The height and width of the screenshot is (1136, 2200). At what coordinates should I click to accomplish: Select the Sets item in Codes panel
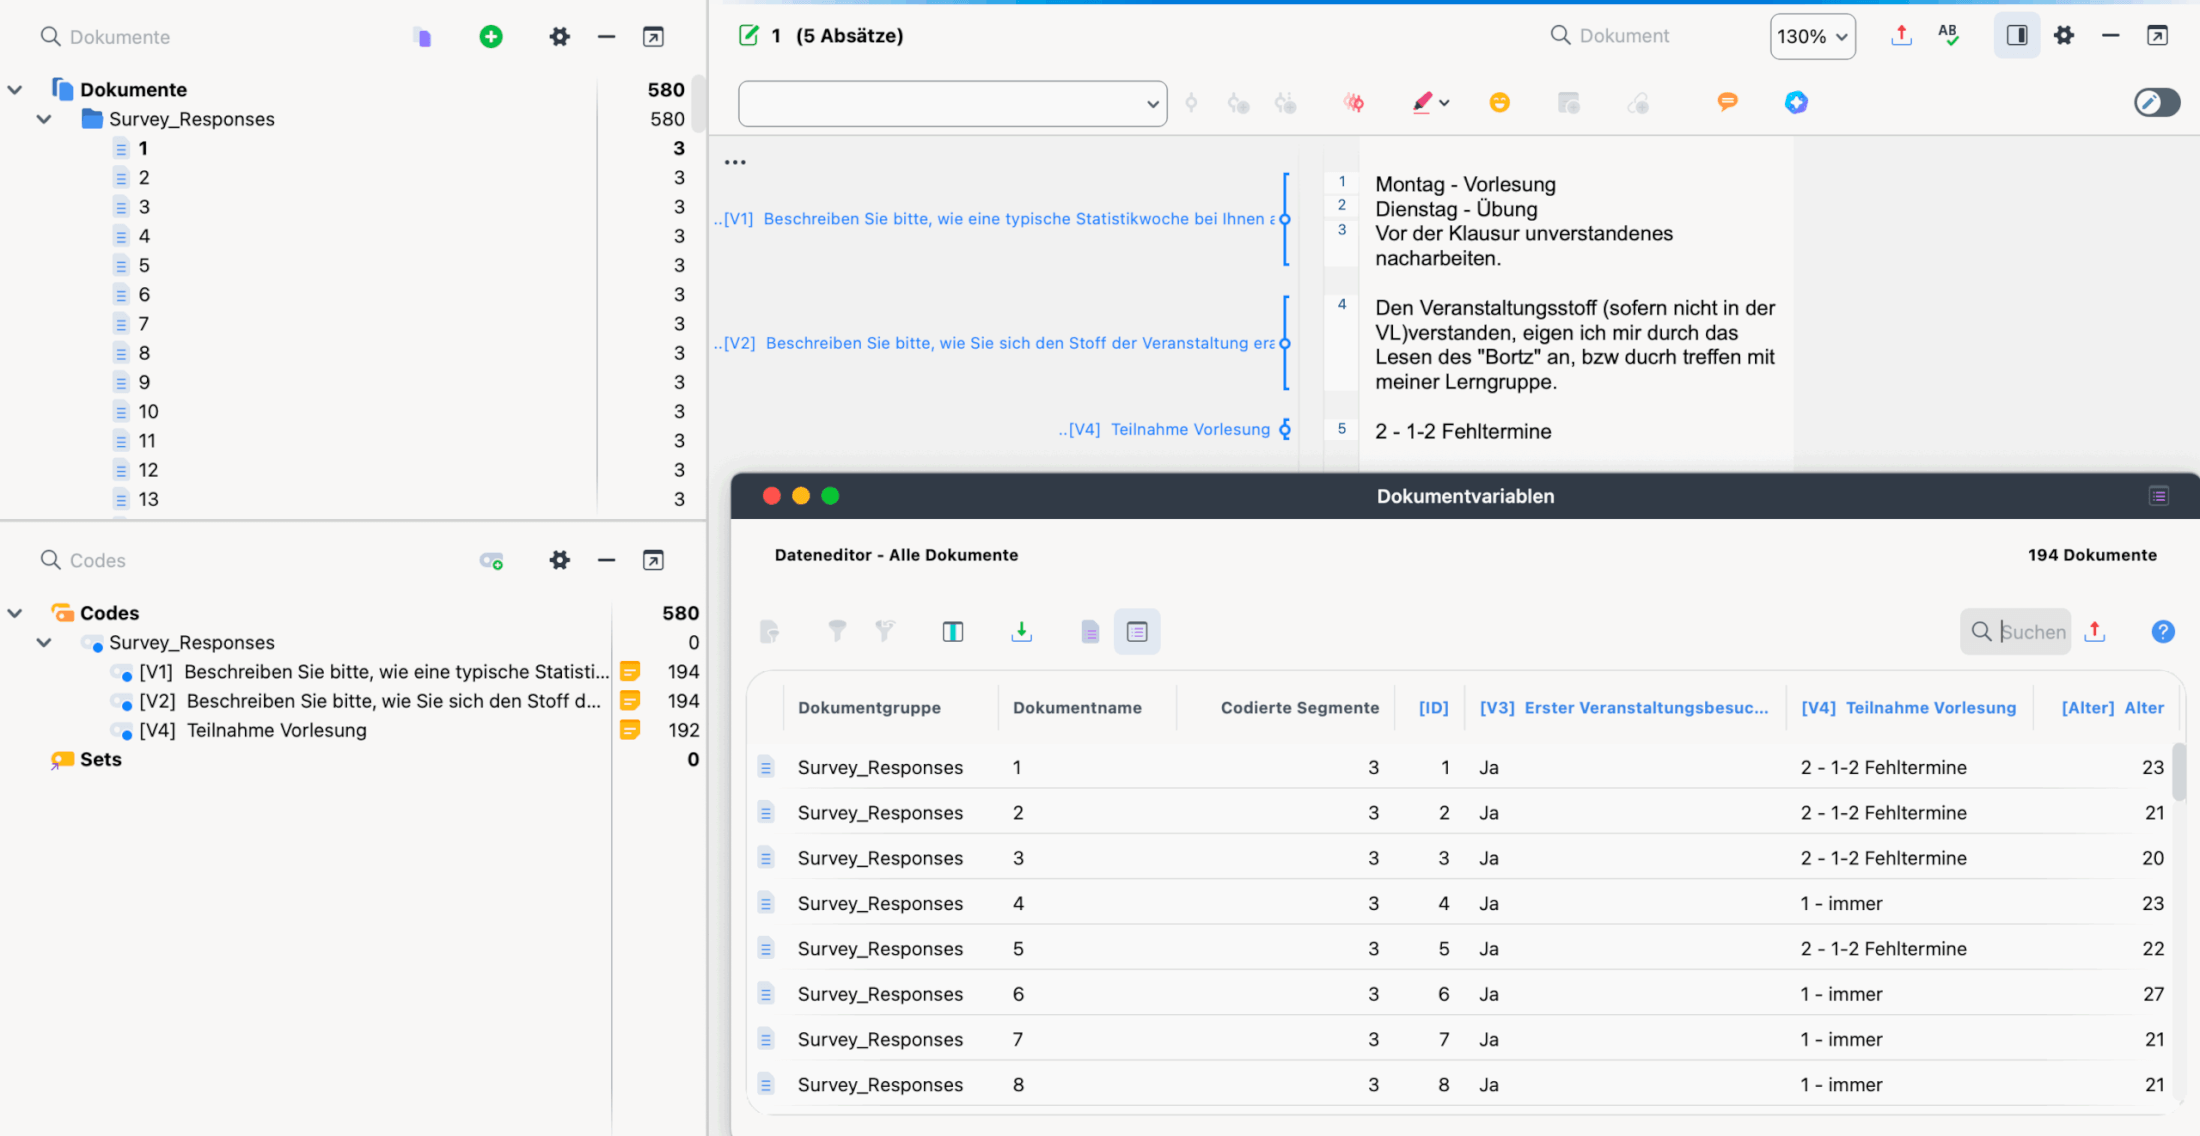pyautogui.click(x=100, y=760)
